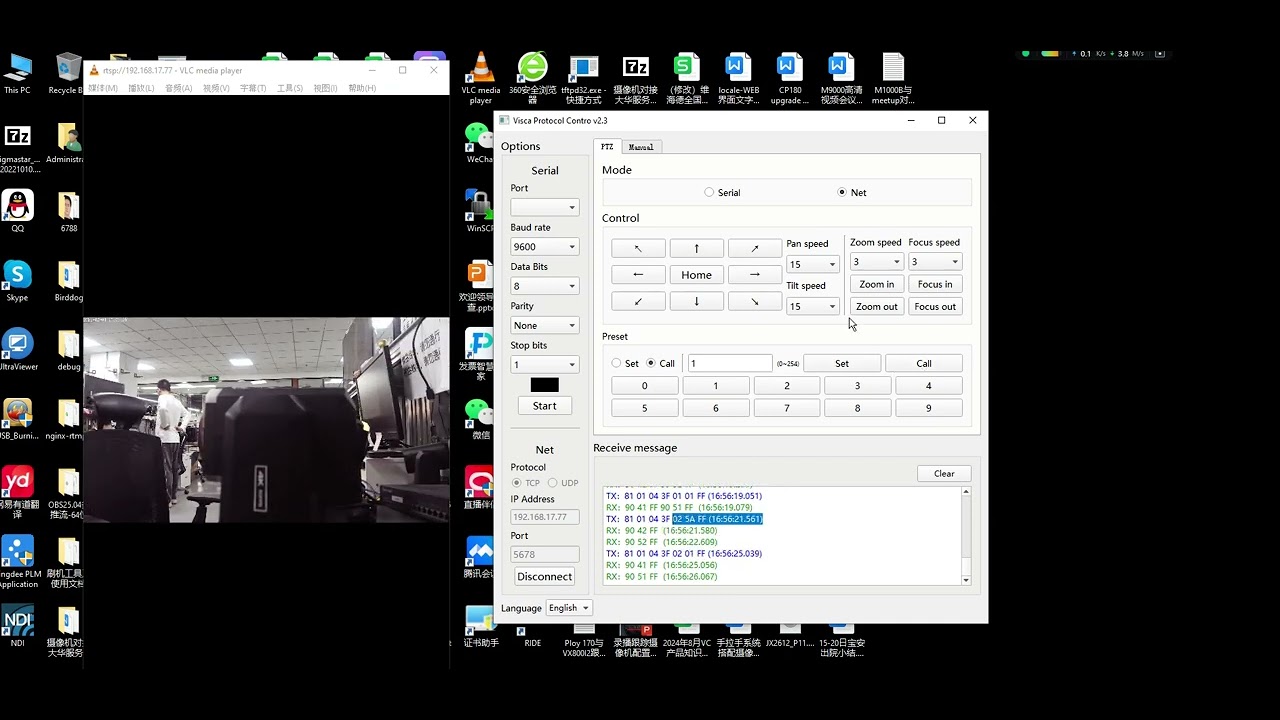Open Baud rate 9600 dropdown
Viewport: 1280px width, 720px height.
[x=544, y=247]
